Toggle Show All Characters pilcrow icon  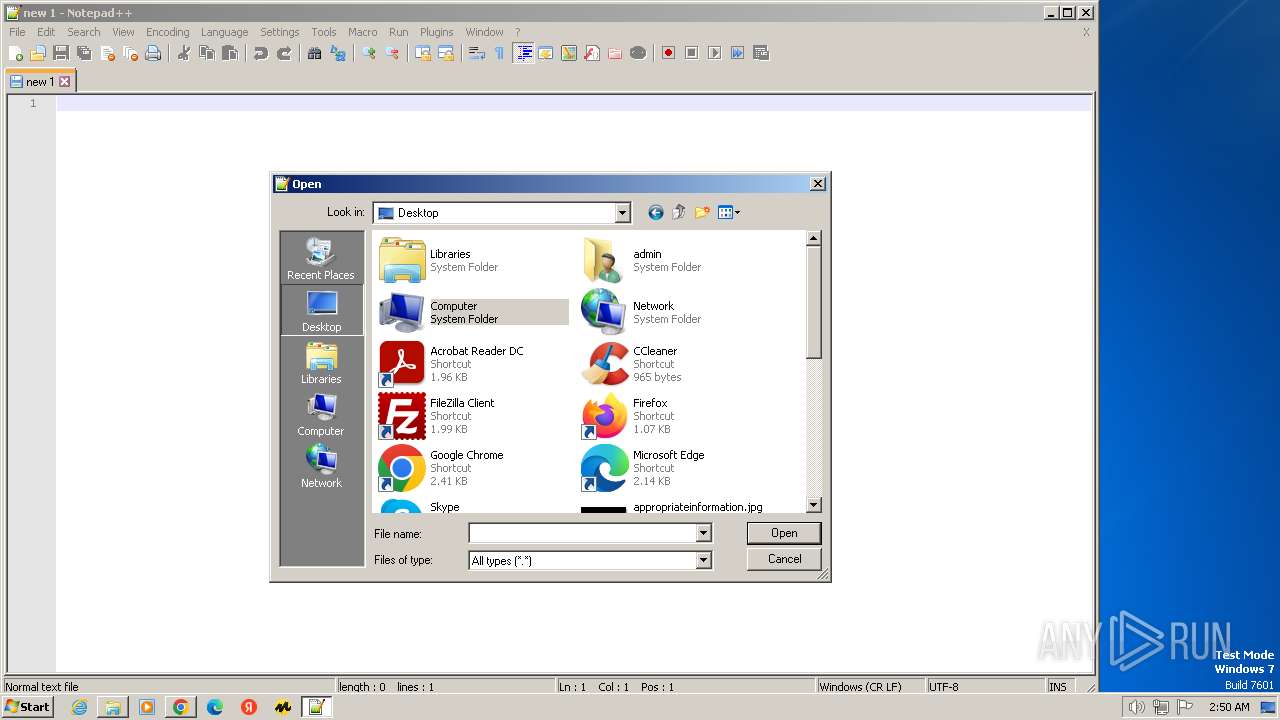[499, 53]
